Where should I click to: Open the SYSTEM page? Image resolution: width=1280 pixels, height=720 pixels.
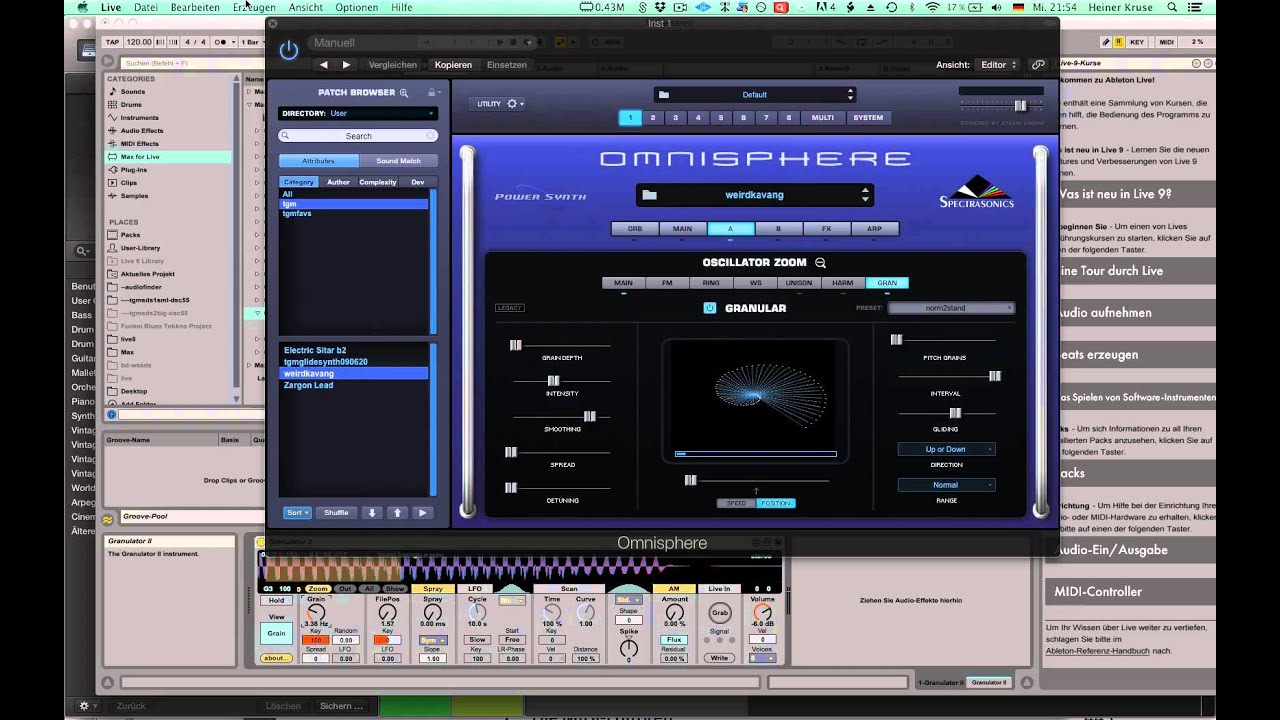pos(868,118)
